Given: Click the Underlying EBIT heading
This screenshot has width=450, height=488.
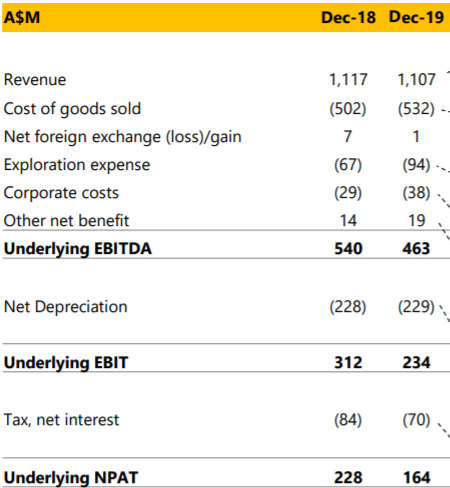Looking at the screenshot, I should coord(66,363).
